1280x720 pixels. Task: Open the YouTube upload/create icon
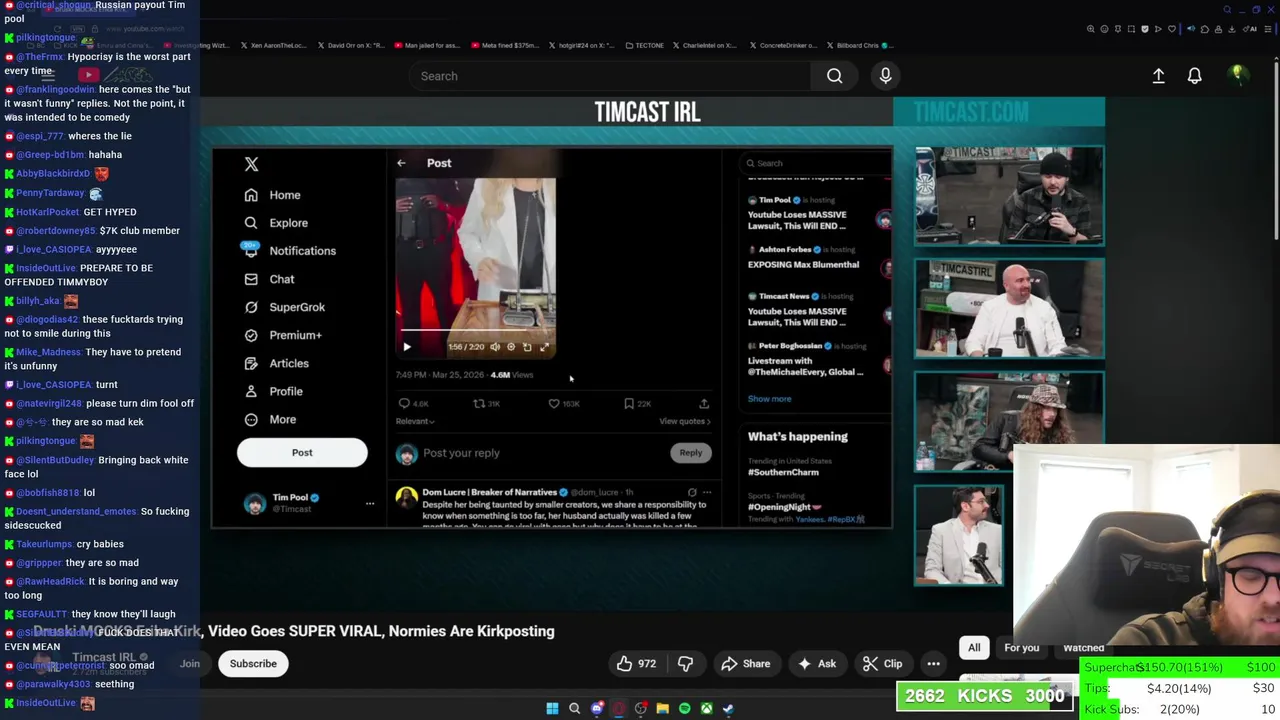(x=1158, y=76)
